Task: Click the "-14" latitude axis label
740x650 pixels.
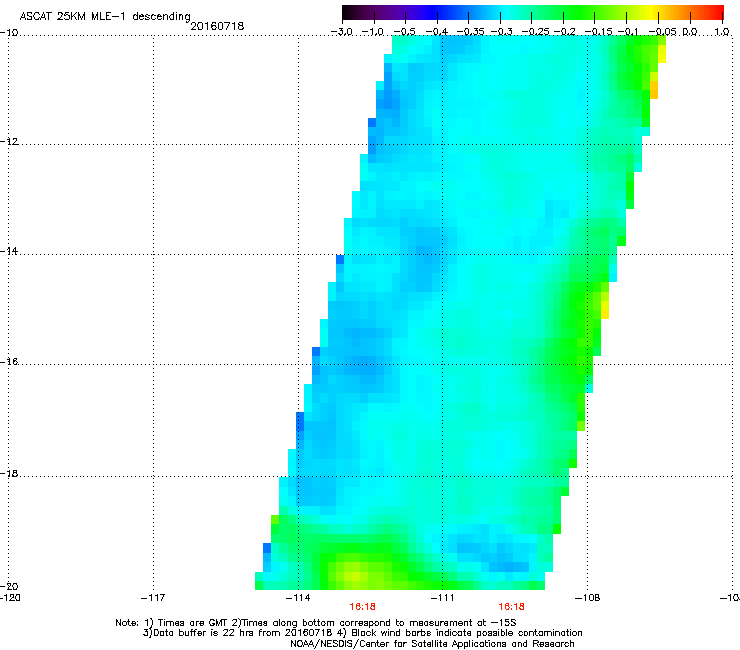Action: (x=9, y=252)
